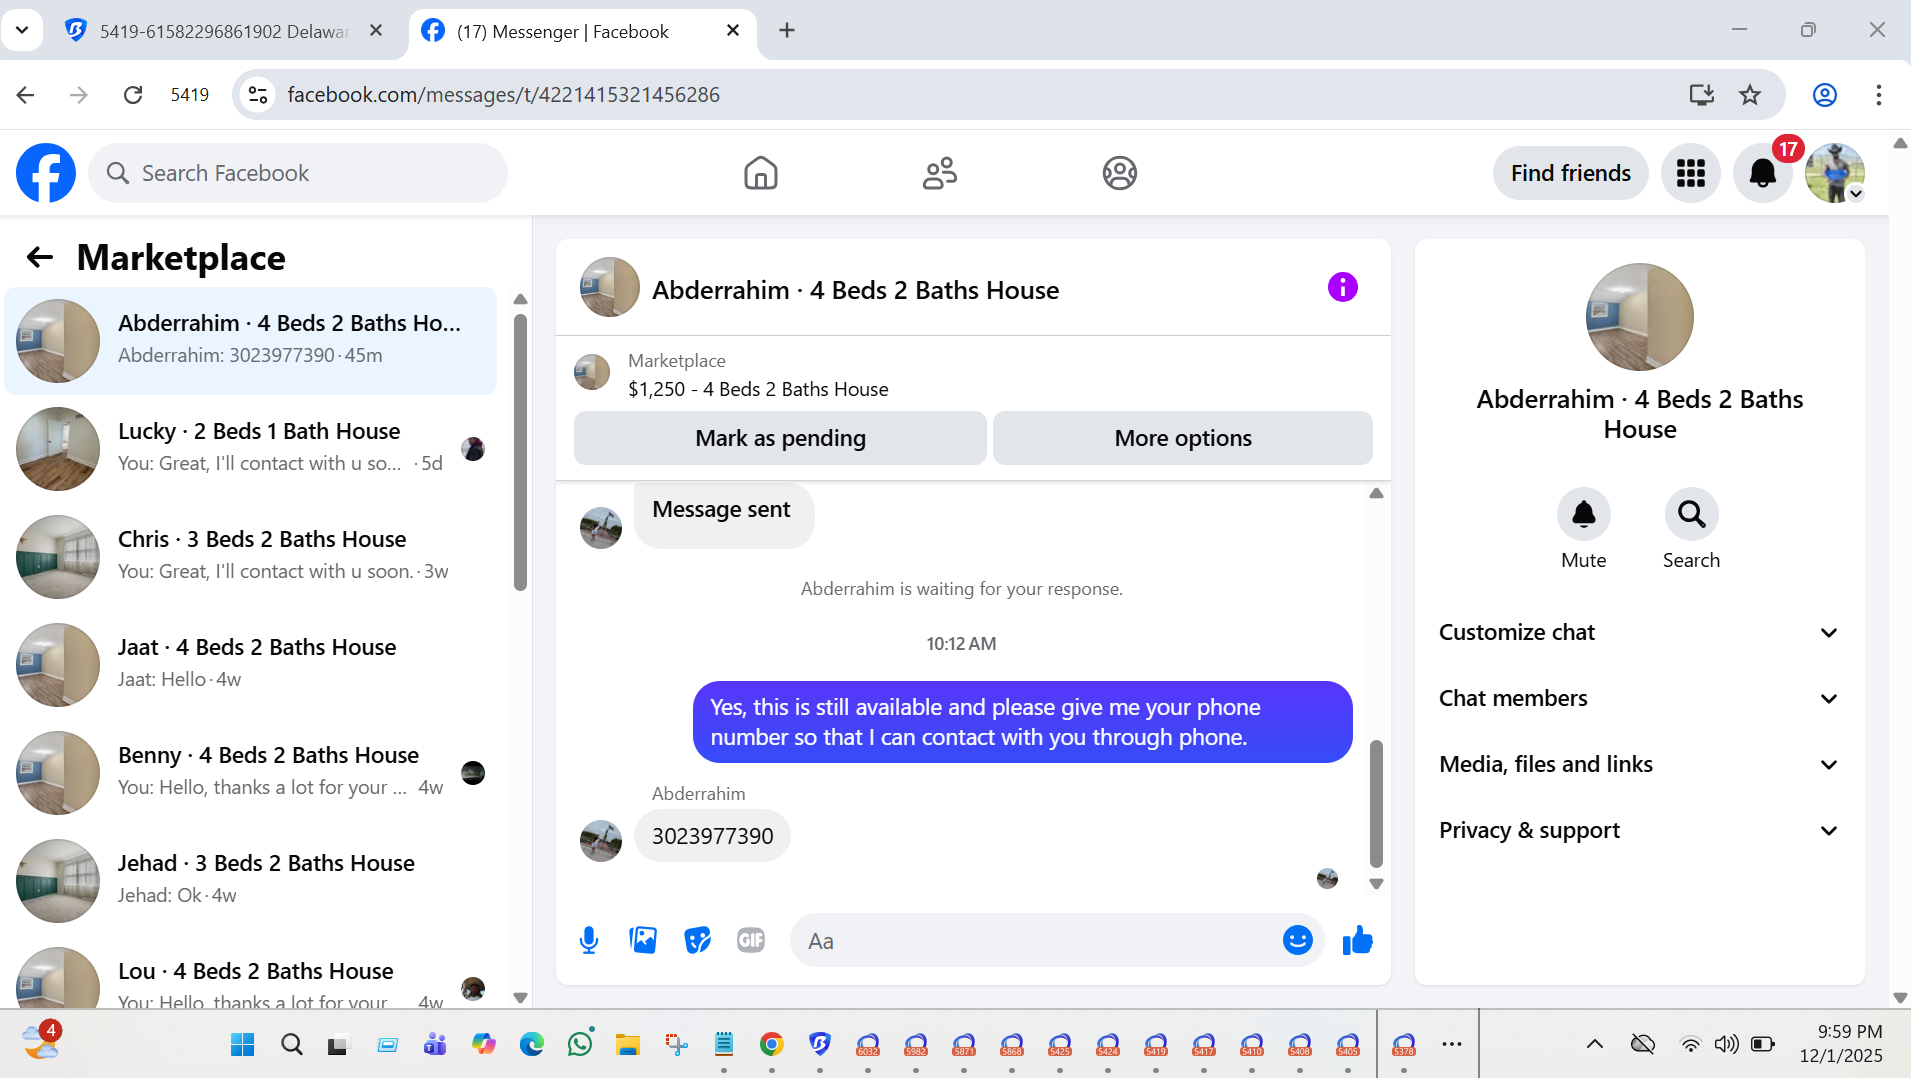Open a new browser tab
Viewport: 1911px width, 1078px height.
(x=787, y=31)
